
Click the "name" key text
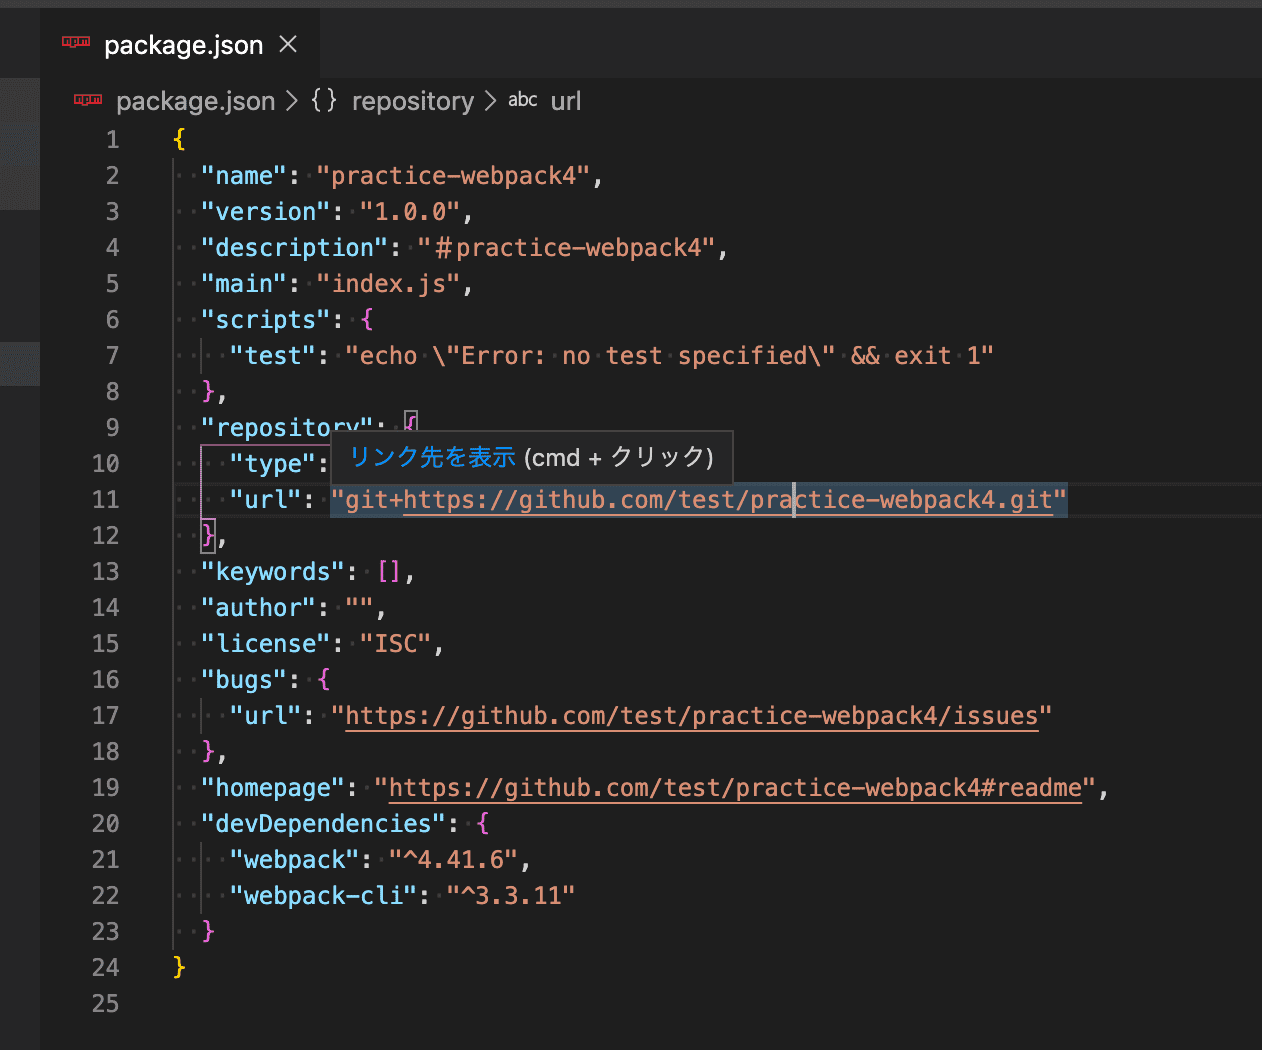(x=244, y=175)
